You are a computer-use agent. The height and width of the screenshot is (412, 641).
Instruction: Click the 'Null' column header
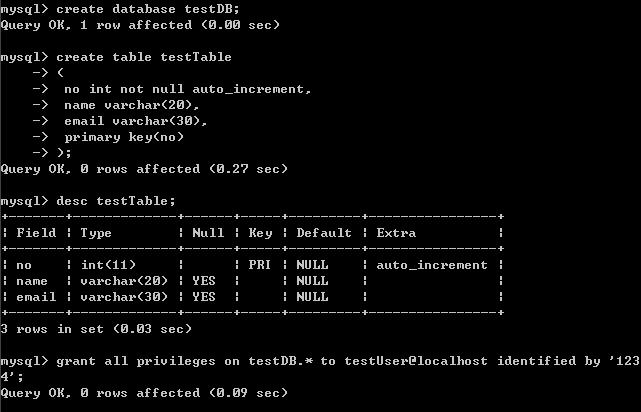click(x=208, y=233)
